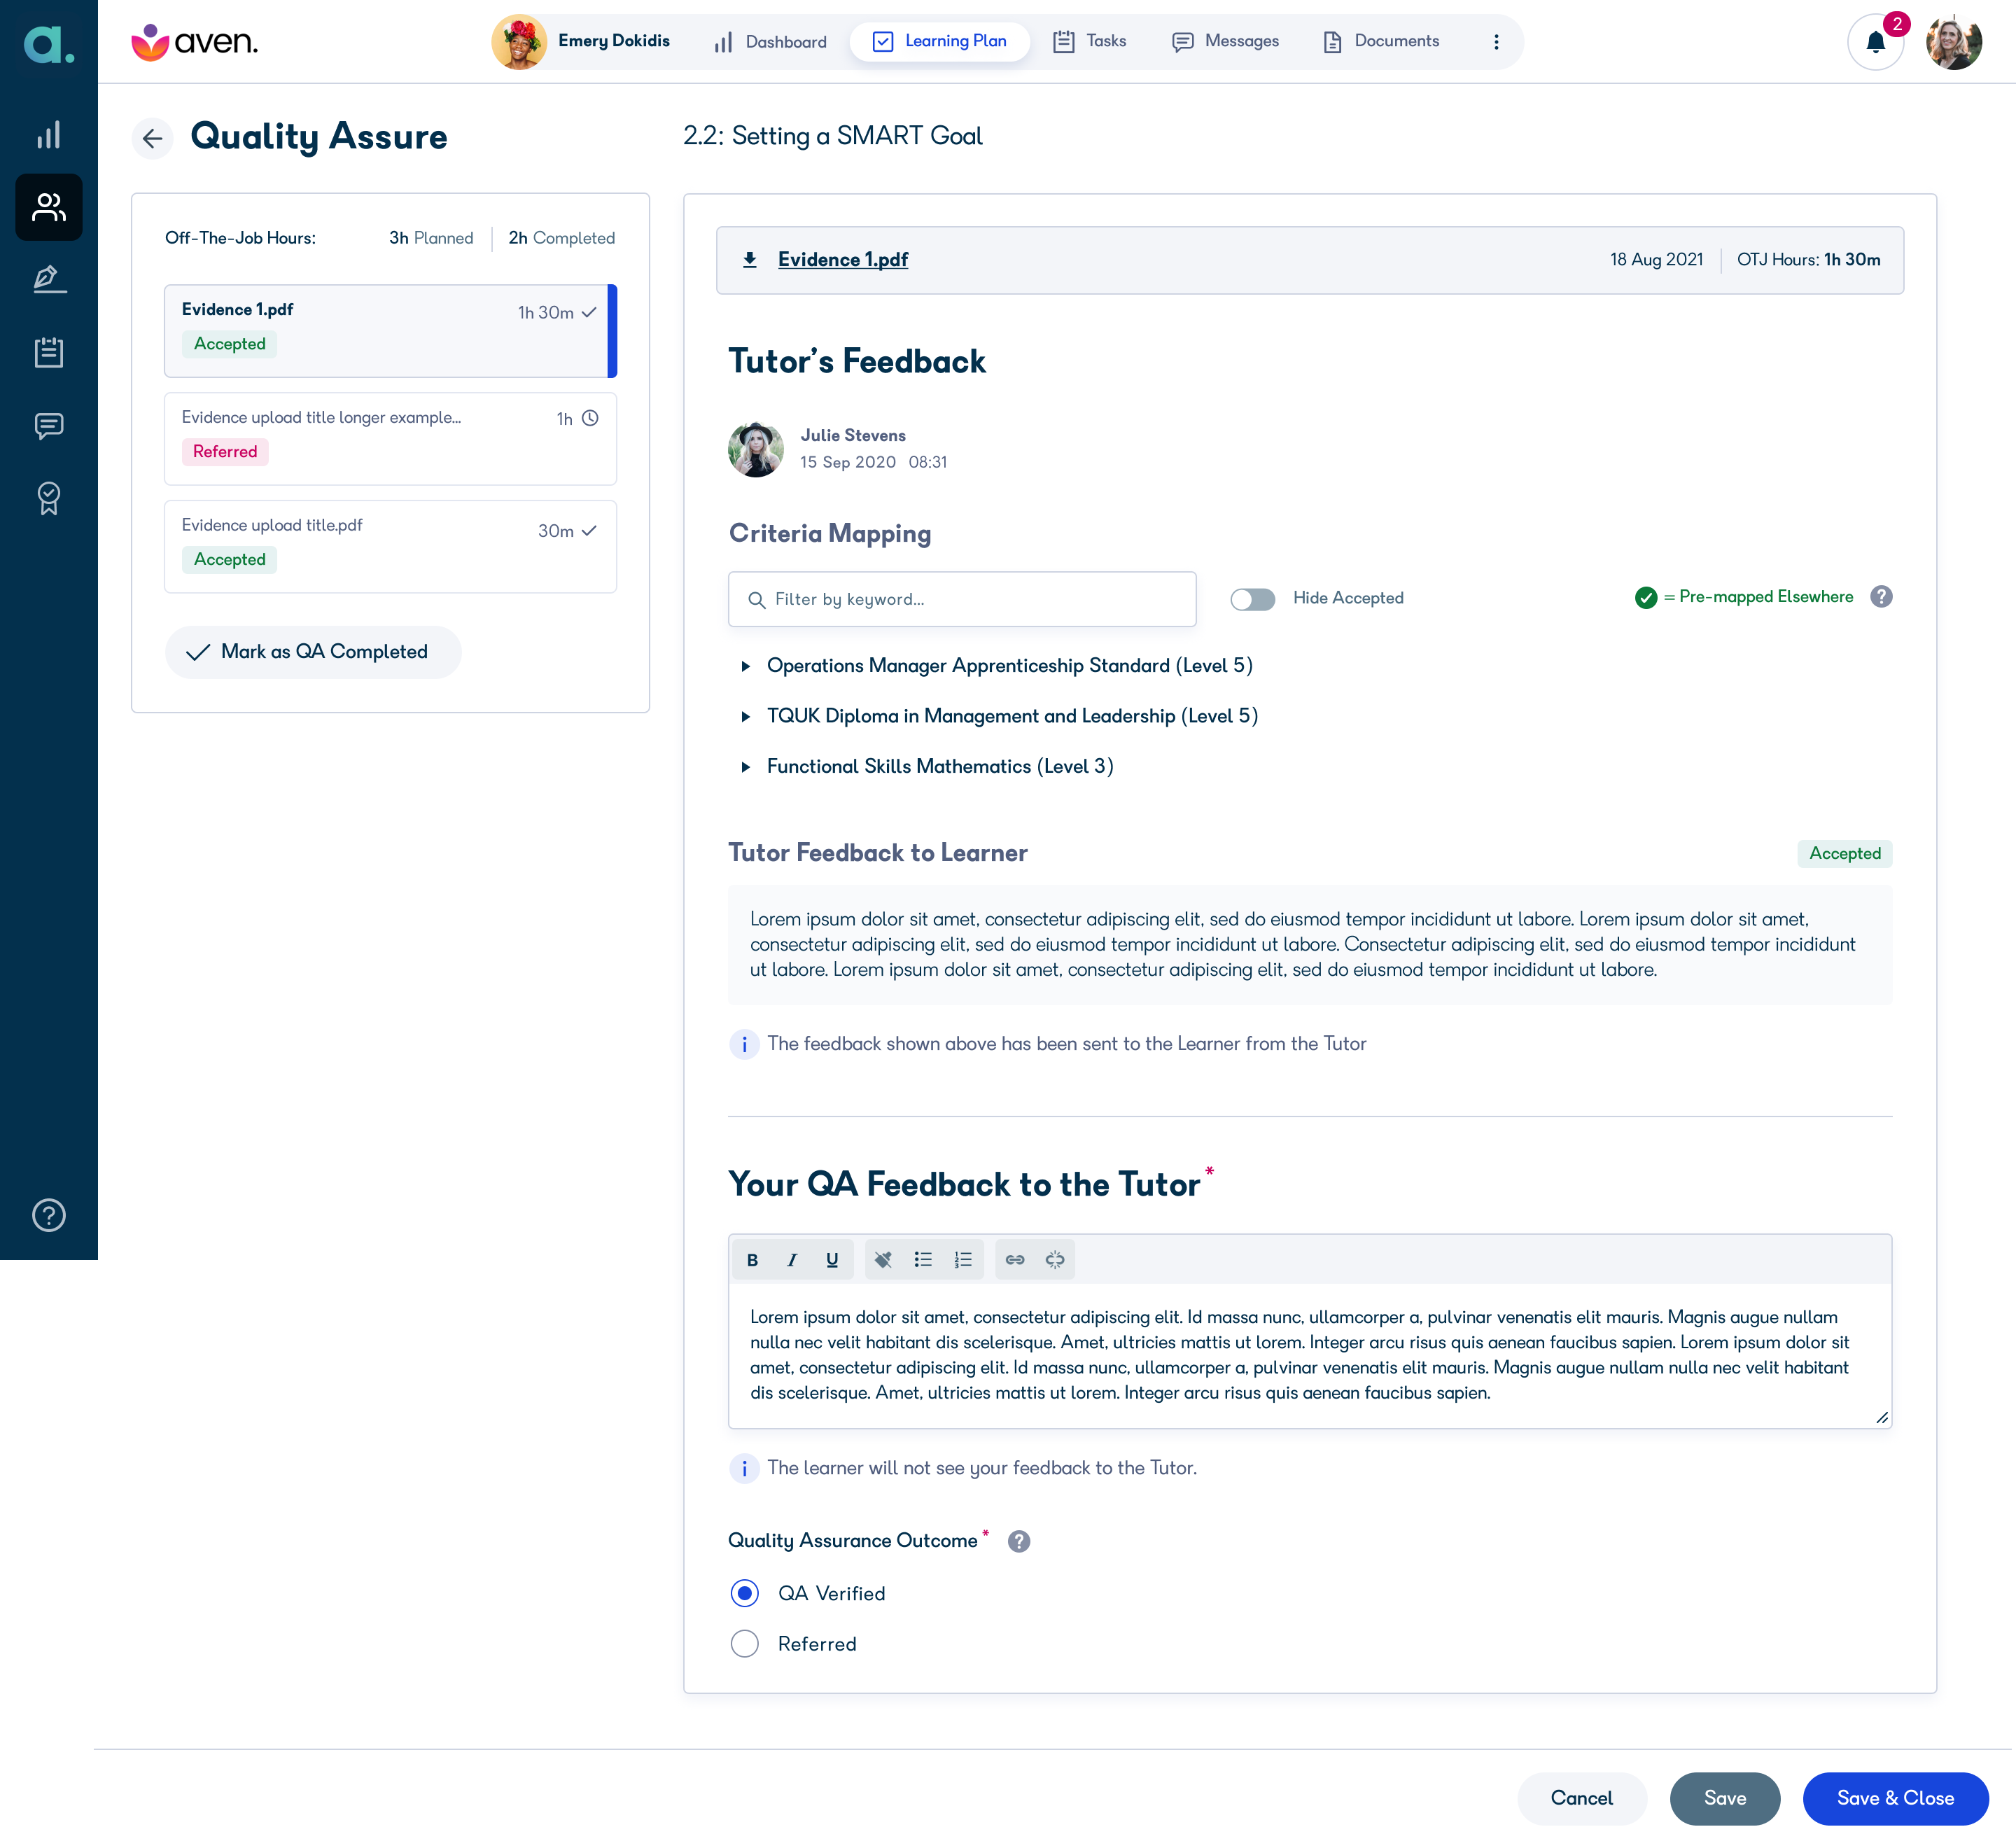Click the Referred status badge
Screen dimensions: 2016x1848
coord(225,452)
